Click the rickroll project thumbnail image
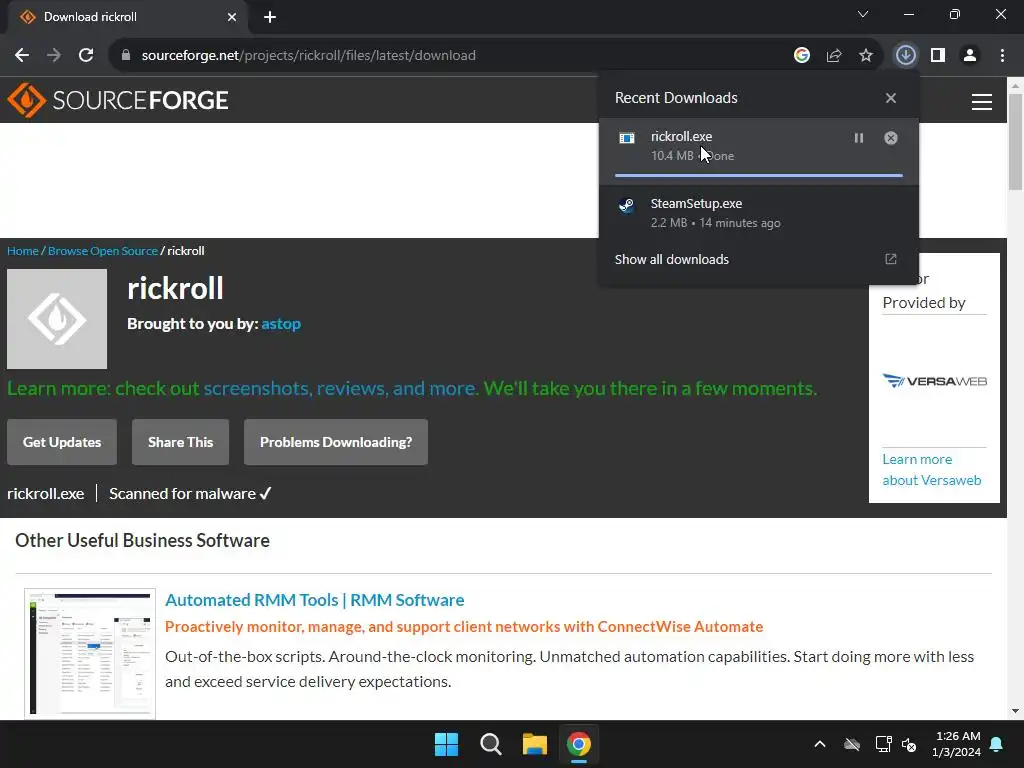 tap(57, 319)
